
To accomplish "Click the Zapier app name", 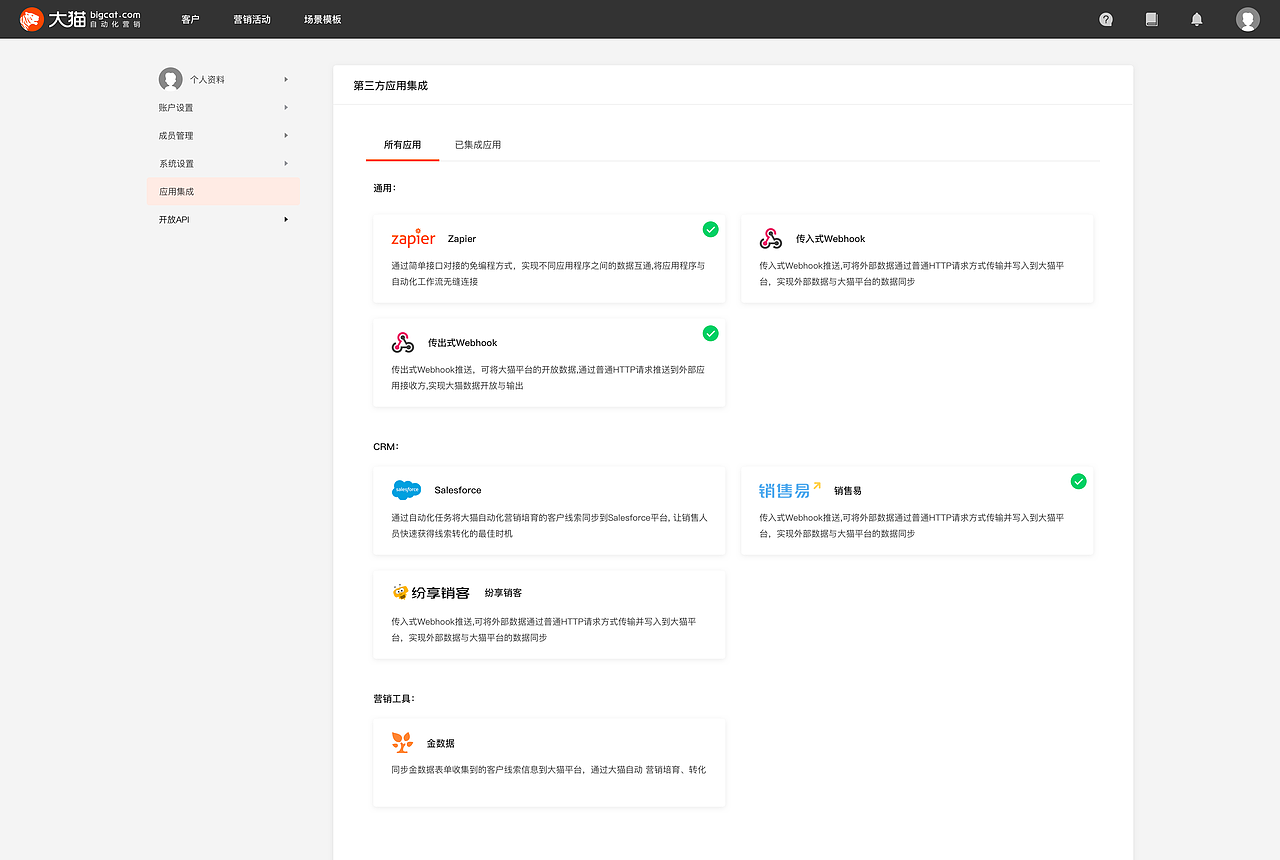I will 462,239.
